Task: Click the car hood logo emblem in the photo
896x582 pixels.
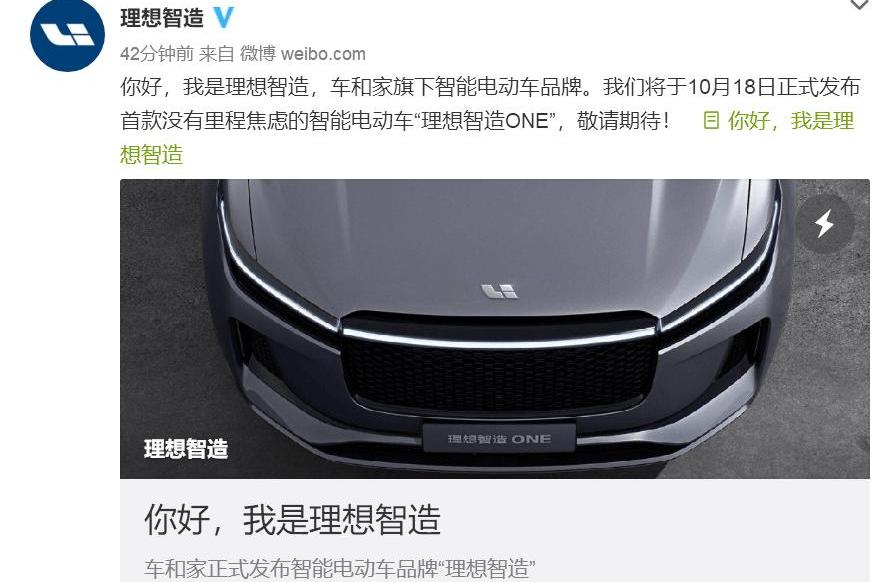Action: pos(499,292)
